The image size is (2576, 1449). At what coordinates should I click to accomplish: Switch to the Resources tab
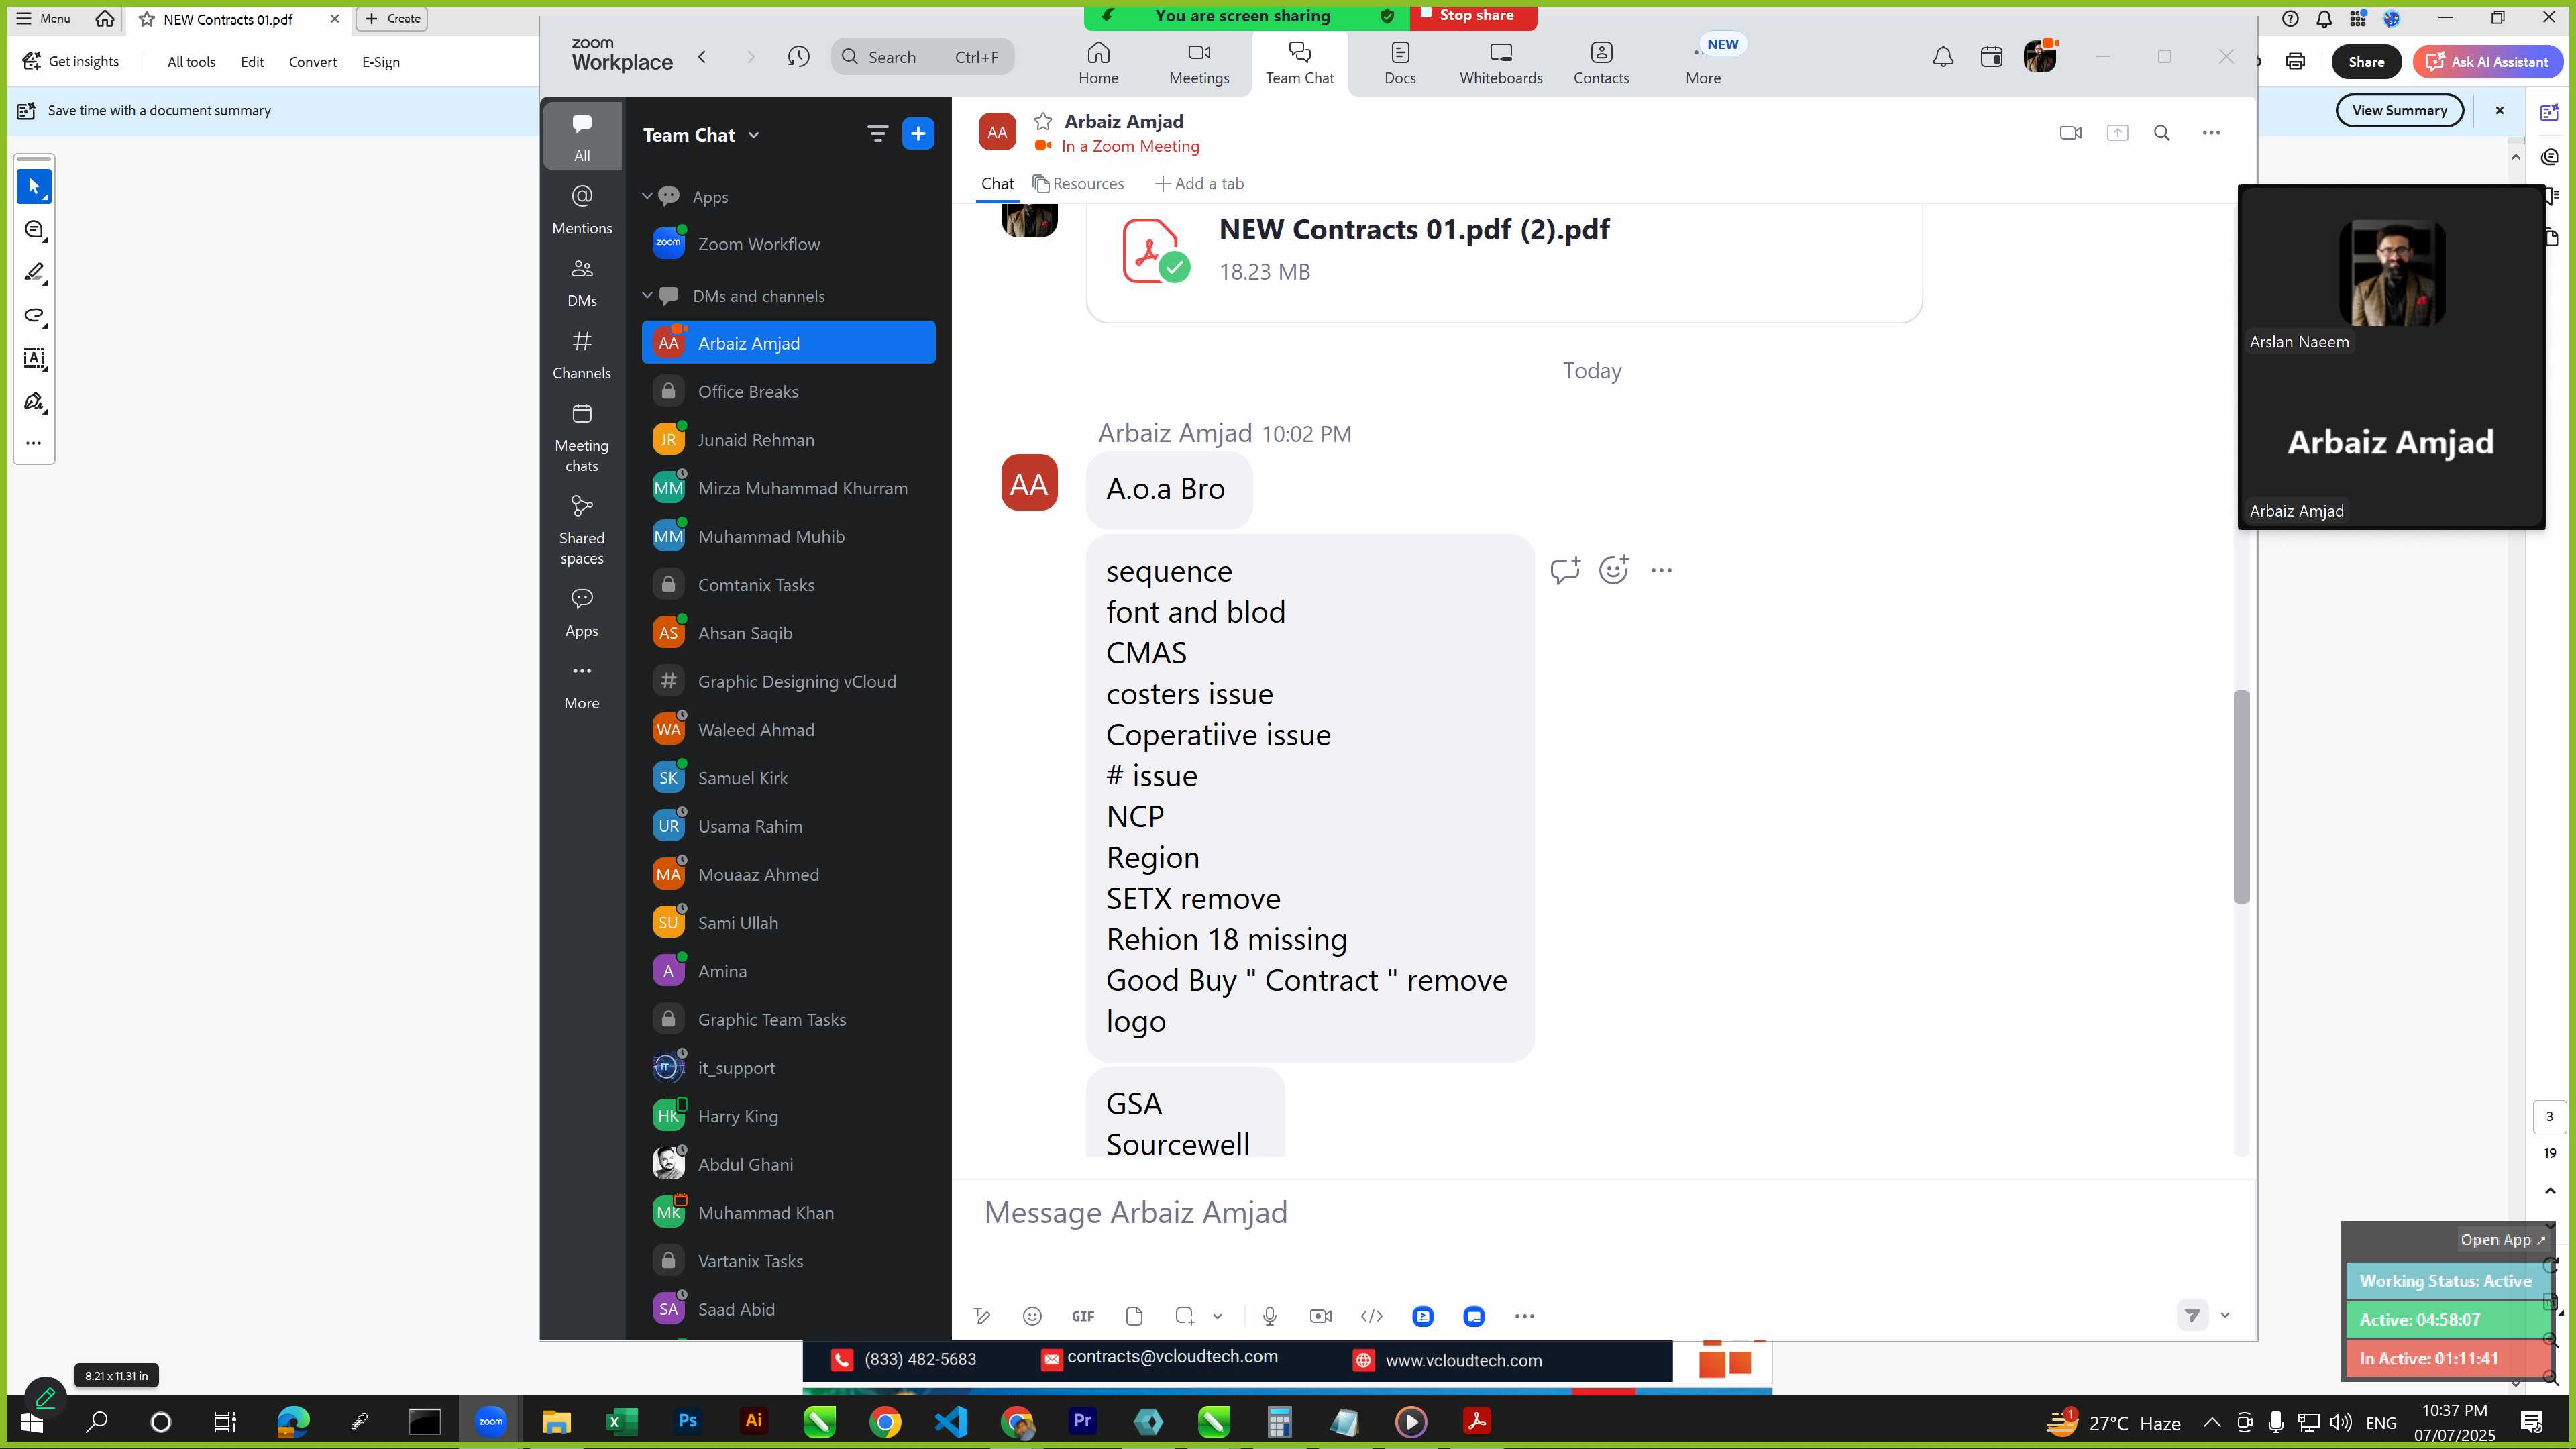1078,184
